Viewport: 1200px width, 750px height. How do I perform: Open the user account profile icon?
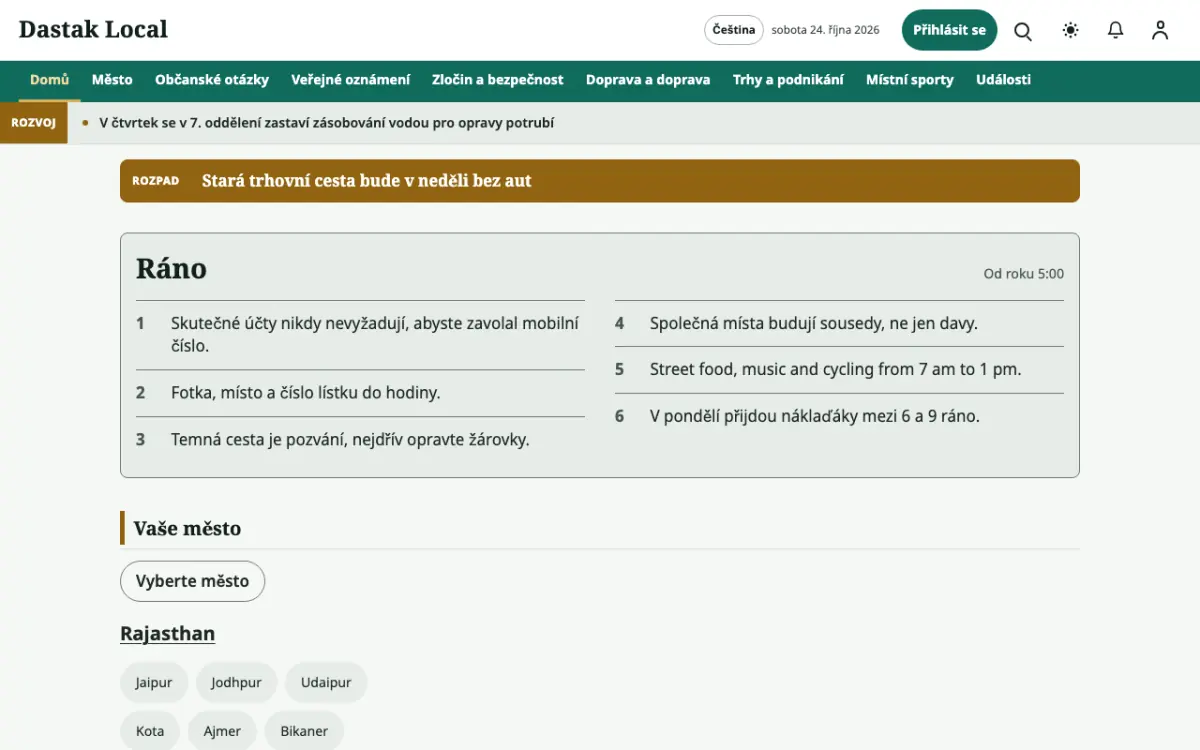tap(1160, 30)
